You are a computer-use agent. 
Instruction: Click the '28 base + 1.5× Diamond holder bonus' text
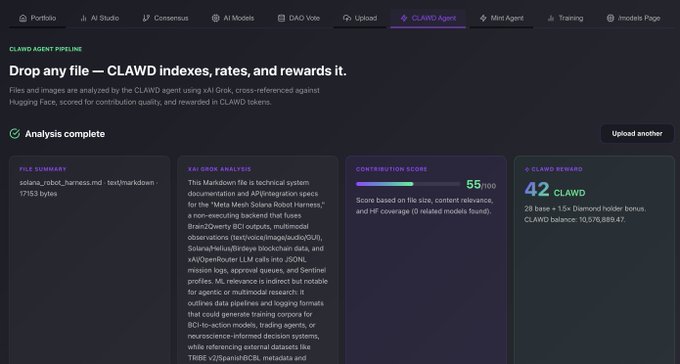click(x=585, y=209)
